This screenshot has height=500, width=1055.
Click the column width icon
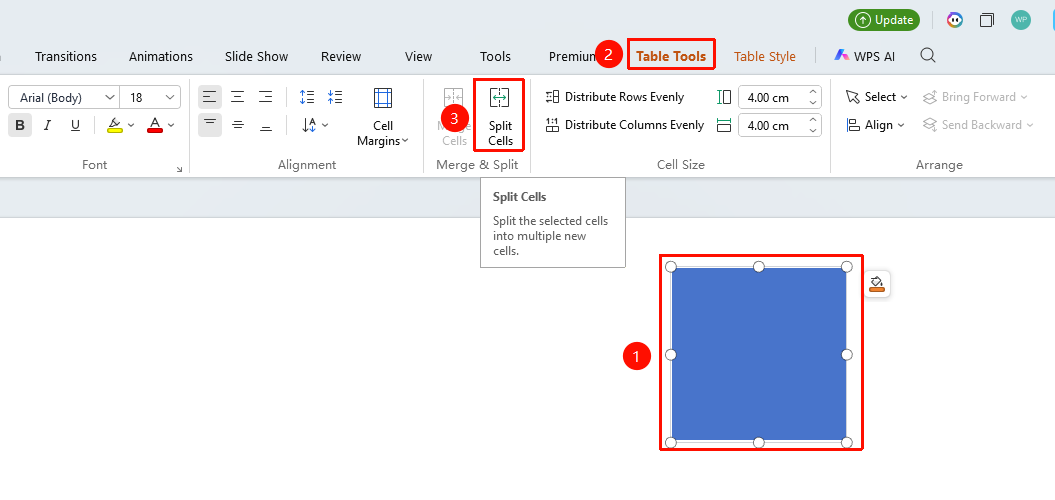point(724,125)
